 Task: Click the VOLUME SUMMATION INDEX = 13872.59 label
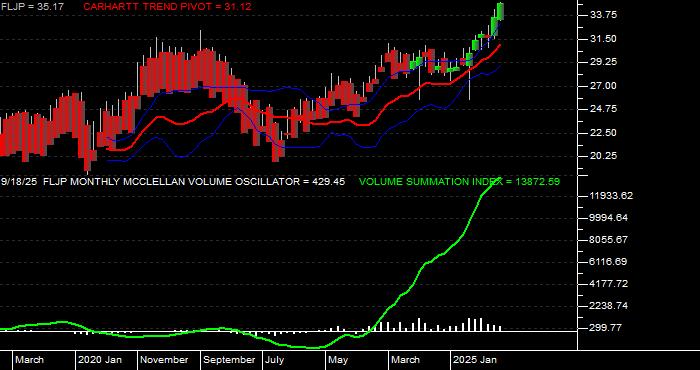pyautogui.click(x=459, y=182)
